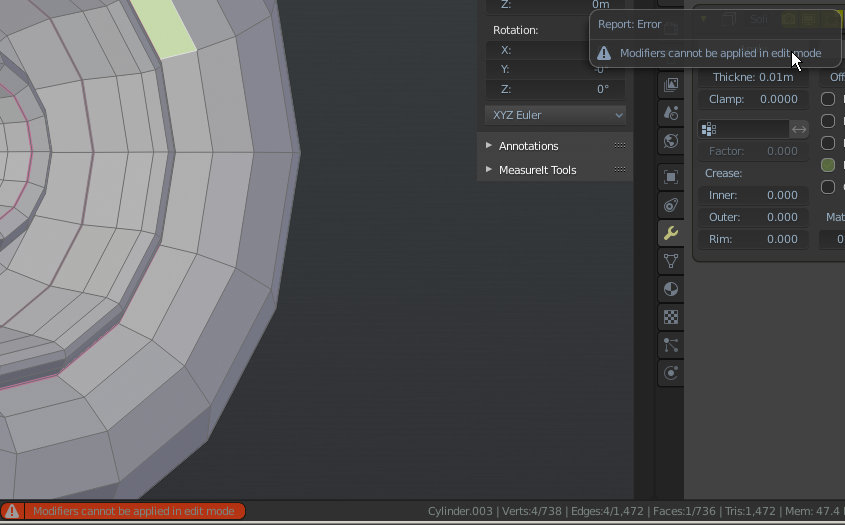Viewport: 845px width, 525px height.
Task: Click the Clamp 0.0000 field
Action: [x=753, y=99]
